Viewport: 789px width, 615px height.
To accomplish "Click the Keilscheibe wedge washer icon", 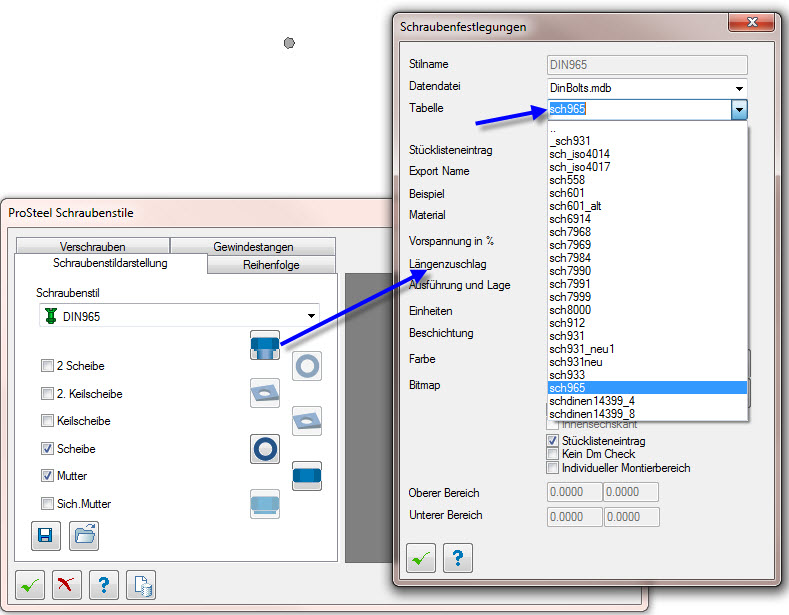I will pyautogui.click(x=307, y=421).
